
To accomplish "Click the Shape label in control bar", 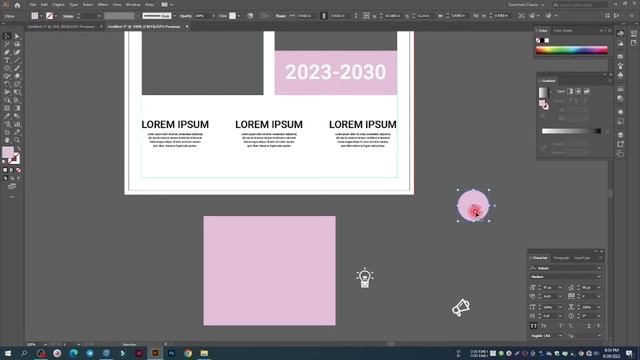I will pyautogui.click(x=280, y=16).
